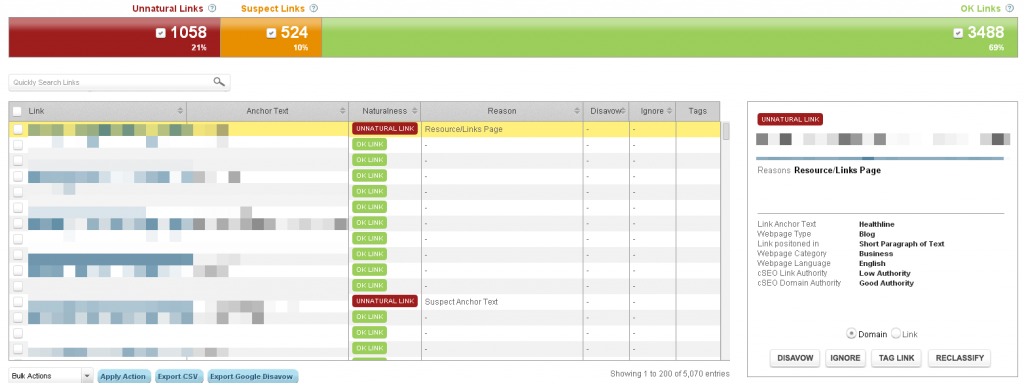1024x383 pixels.
Task: Select the Link radio button
Action: pos(896,333)
